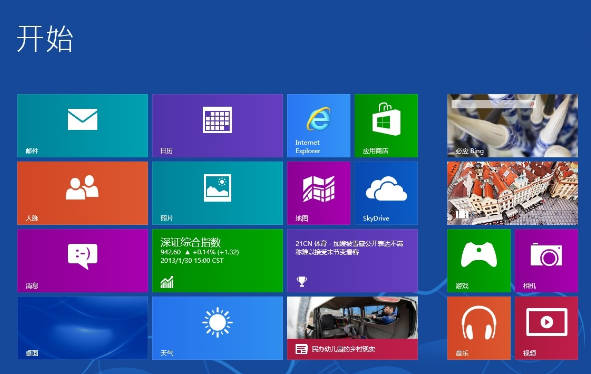Open the Weather tile (天气)

(x=217, y=328)
